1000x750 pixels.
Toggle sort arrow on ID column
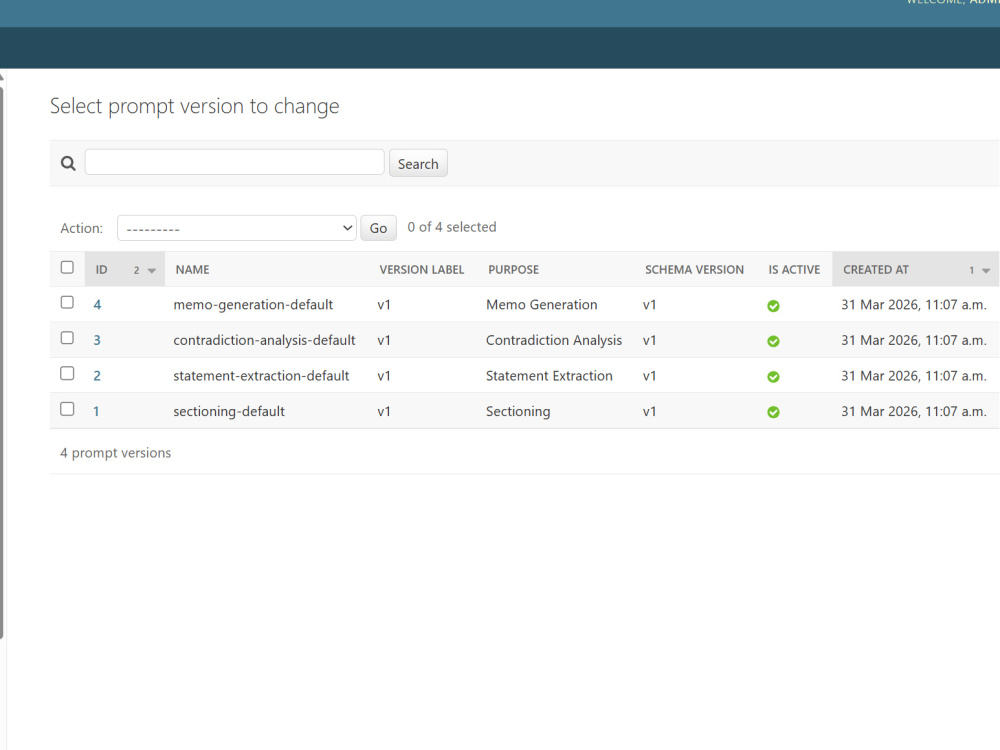coord(151,270)
